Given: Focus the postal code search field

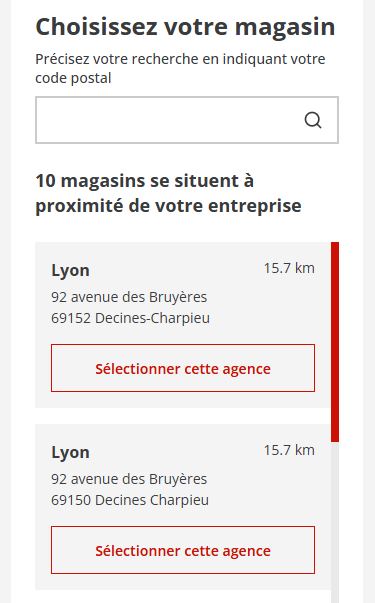Looking at the screenshot, I should [187, 120].
